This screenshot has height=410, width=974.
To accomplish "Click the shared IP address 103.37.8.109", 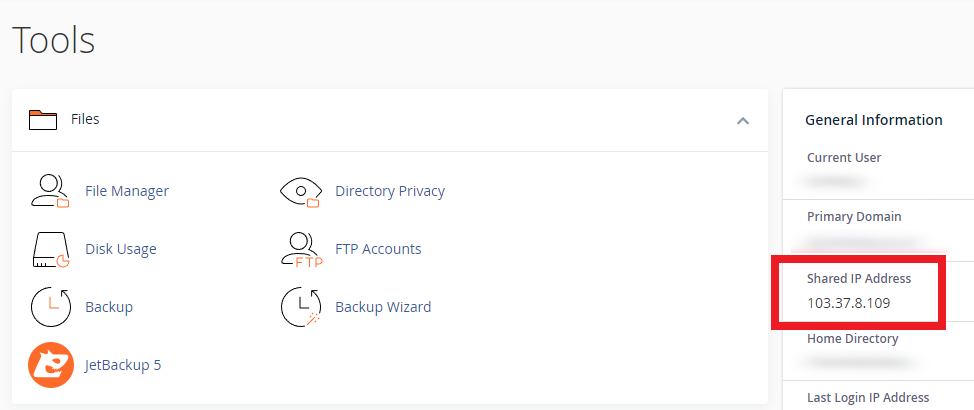I will tap(849, 302).
